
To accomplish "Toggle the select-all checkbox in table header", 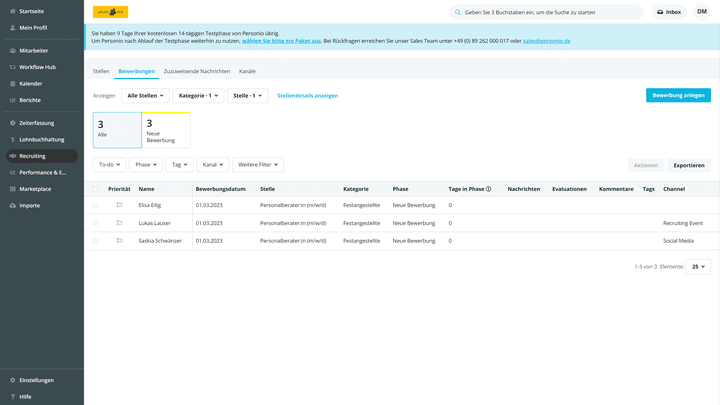I will pos(96,188).
